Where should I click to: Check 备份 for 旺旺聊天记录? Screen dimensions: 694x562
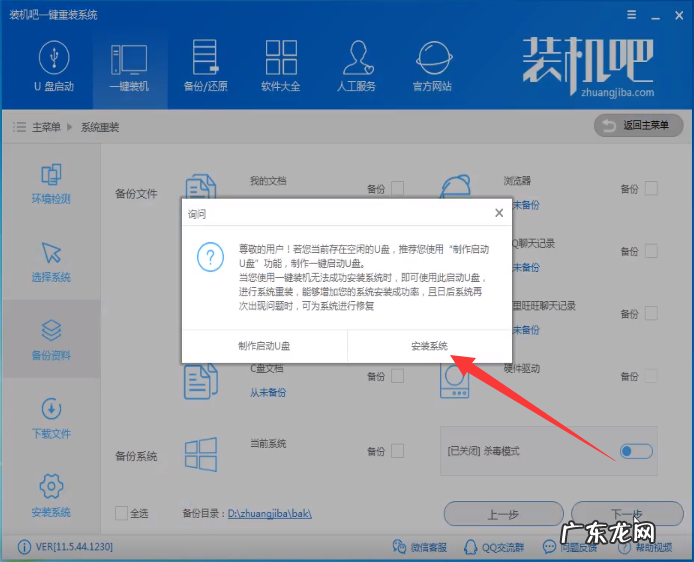(651, 313)
